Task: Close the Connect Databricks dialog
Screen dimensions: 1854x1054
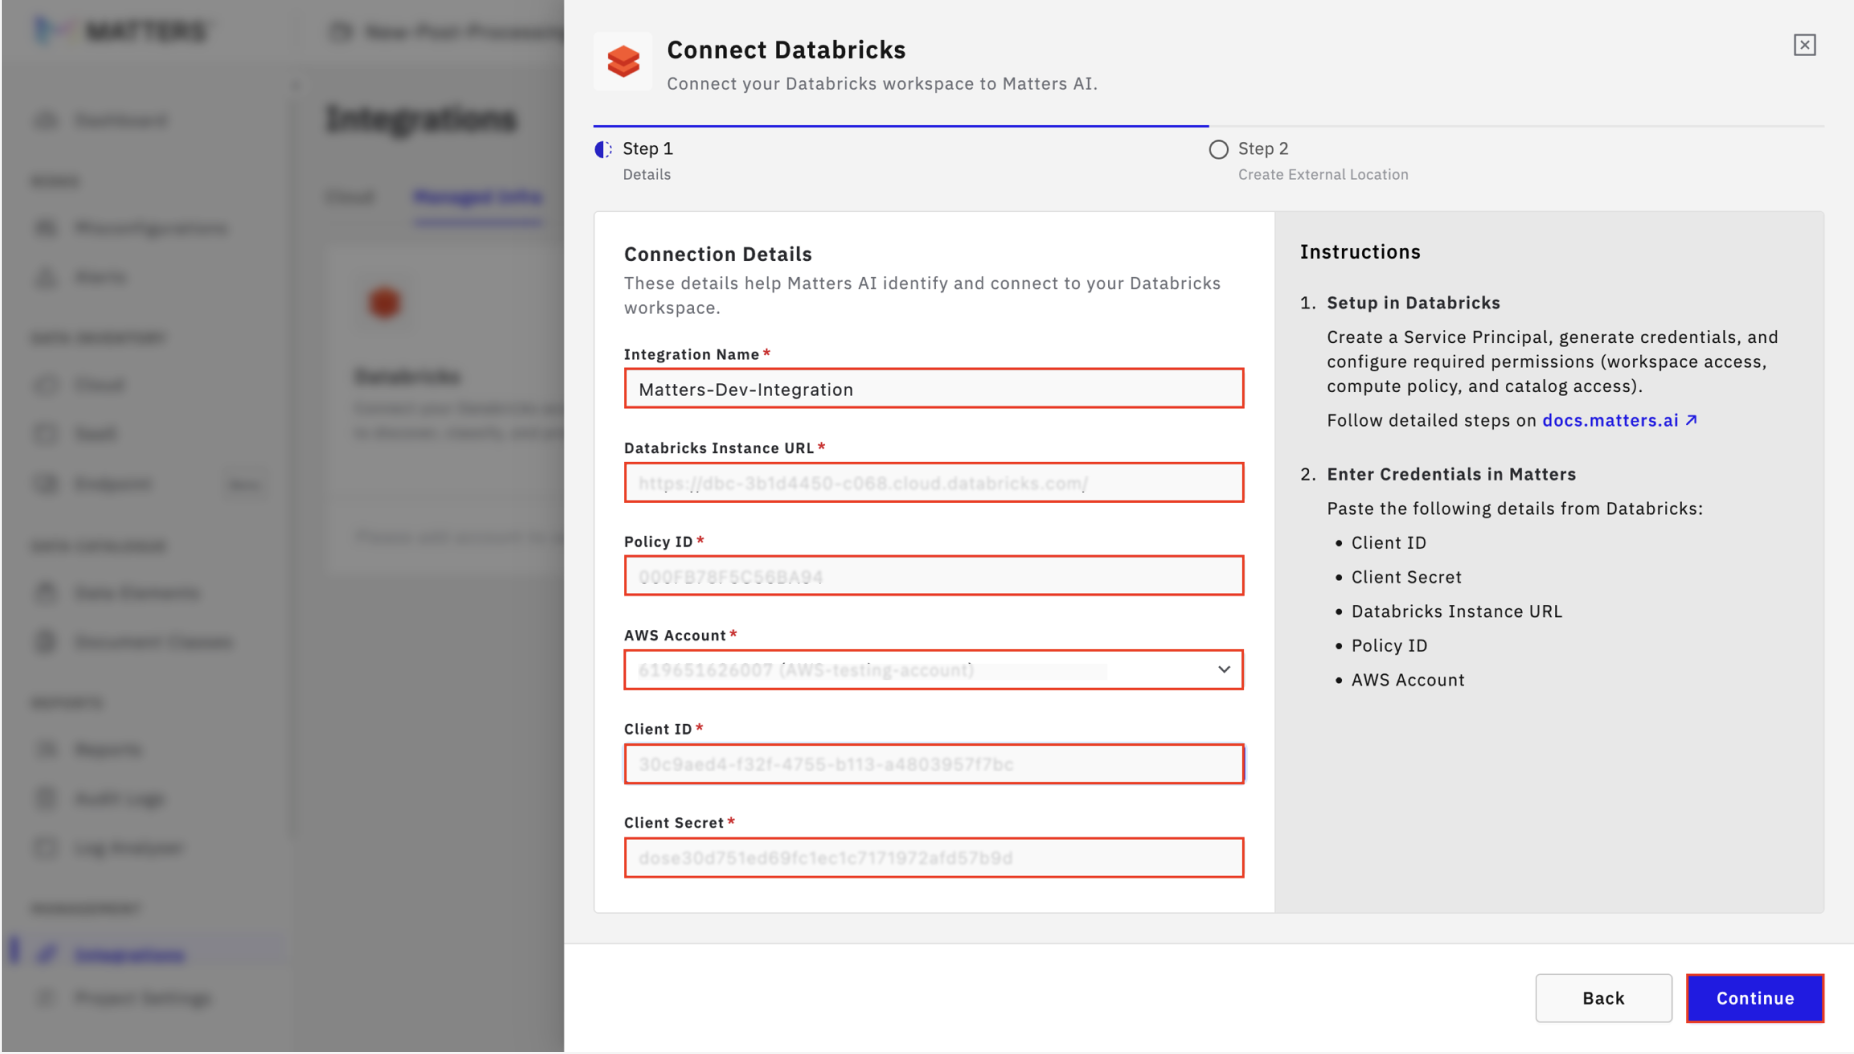Action: pos(1804,45)
